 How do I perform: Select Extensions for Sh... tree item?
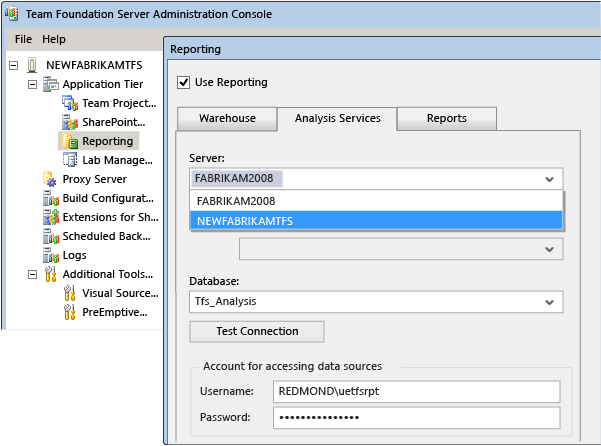point(110,217)
